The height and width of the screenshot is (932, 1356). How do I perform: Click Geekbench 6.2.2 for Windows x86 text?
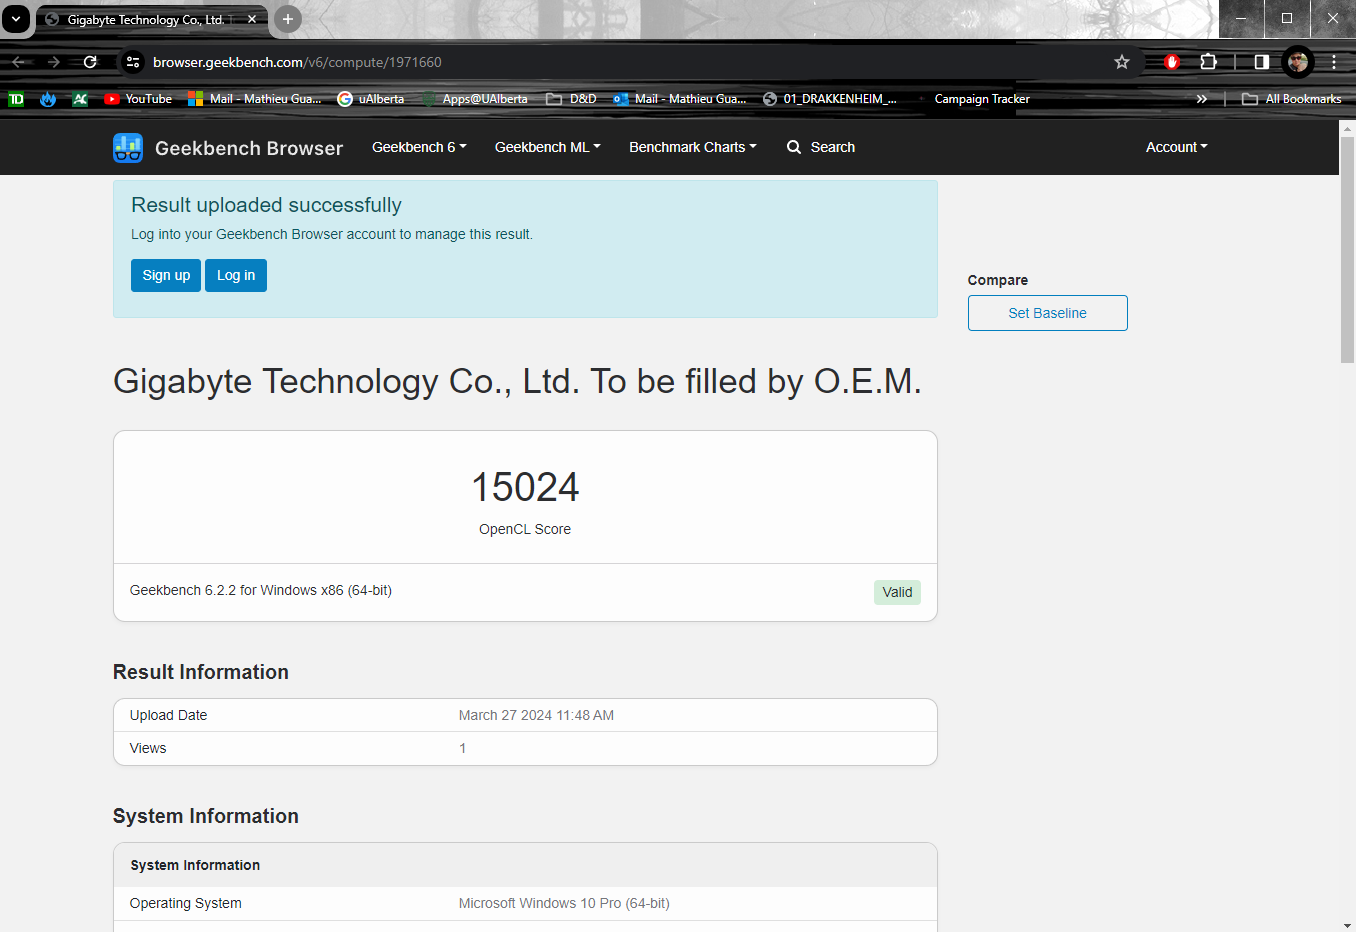coord(261,590)
